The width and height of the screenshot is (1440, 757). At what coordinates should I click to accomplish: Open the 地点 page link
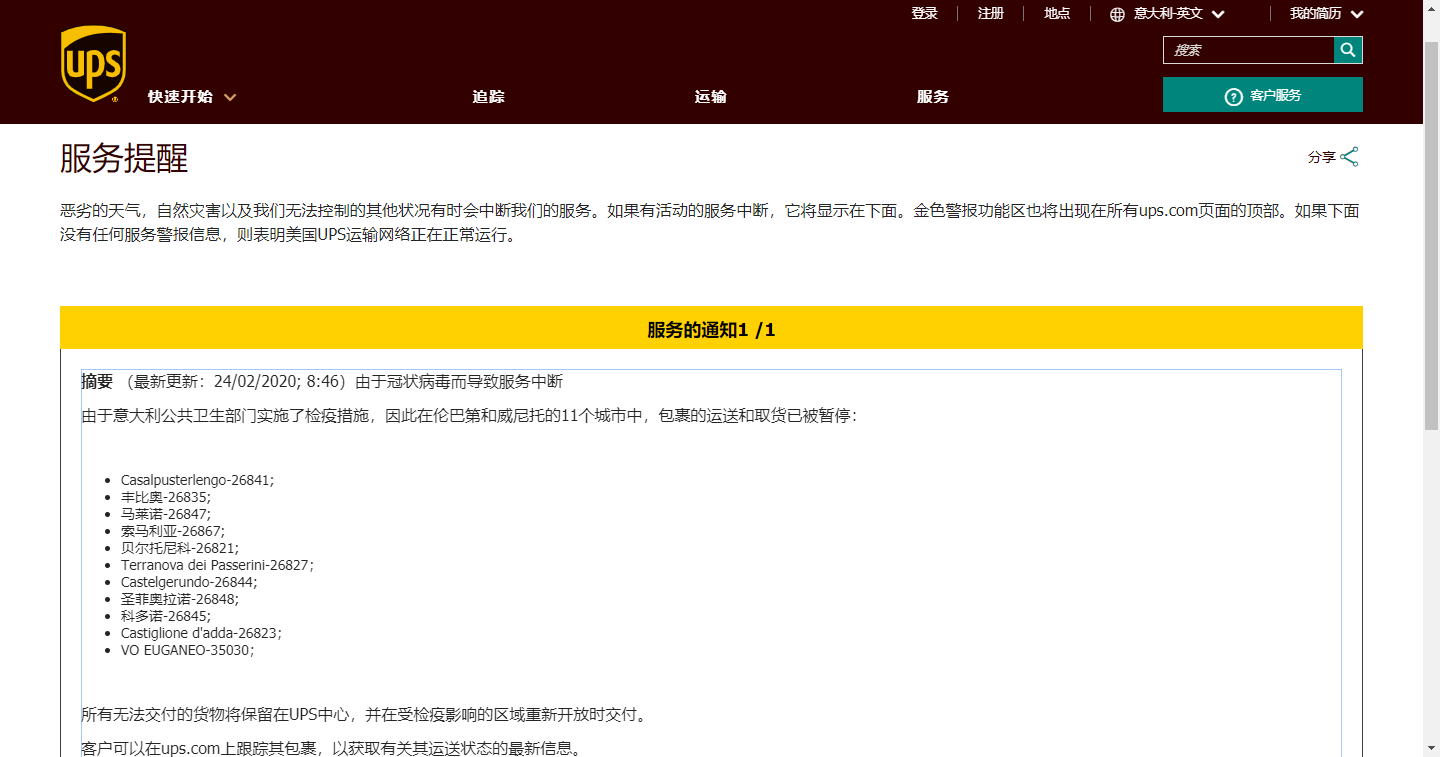[x=1057, y=14]
